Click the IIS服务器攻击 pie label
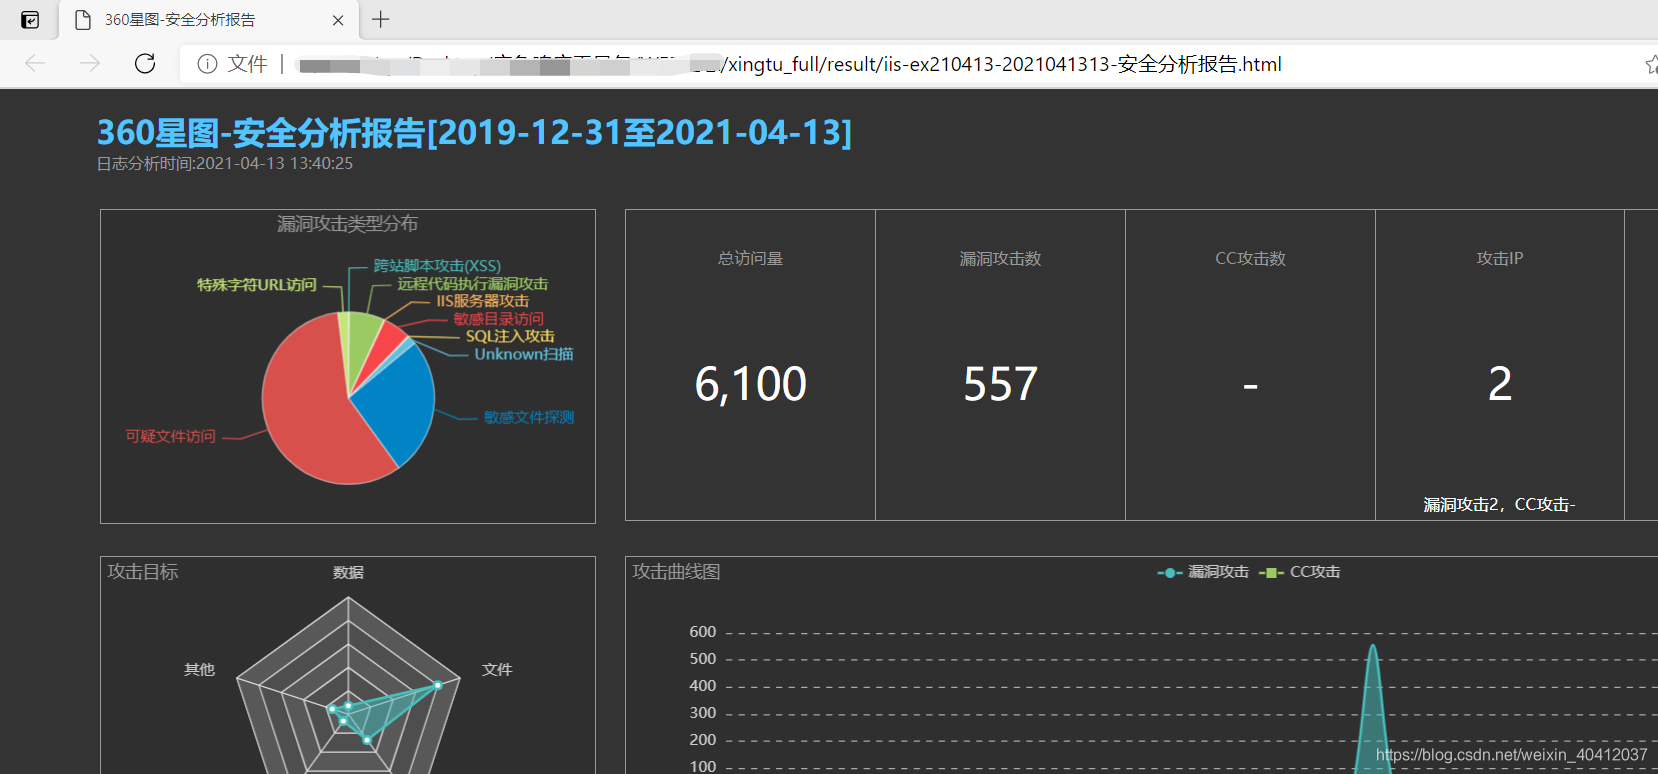 tap(482, 301)
